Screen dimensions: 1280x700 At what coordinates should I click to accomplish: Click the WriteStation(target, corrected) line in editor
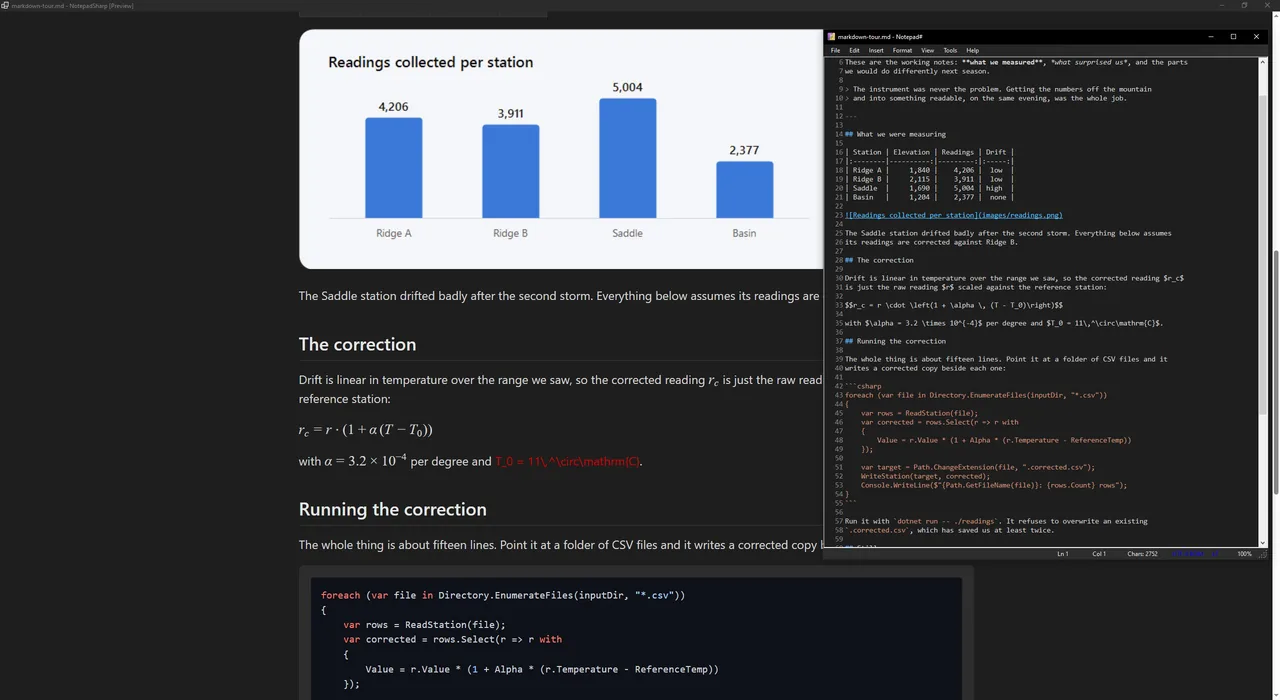(x=925, y=476)
